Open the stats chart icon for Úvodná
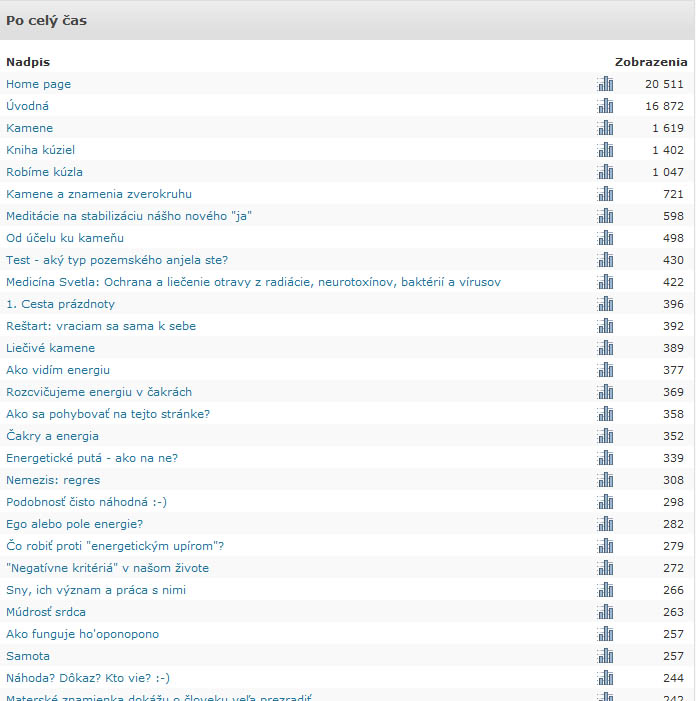The image size is (696, 701). pos(605,106)
